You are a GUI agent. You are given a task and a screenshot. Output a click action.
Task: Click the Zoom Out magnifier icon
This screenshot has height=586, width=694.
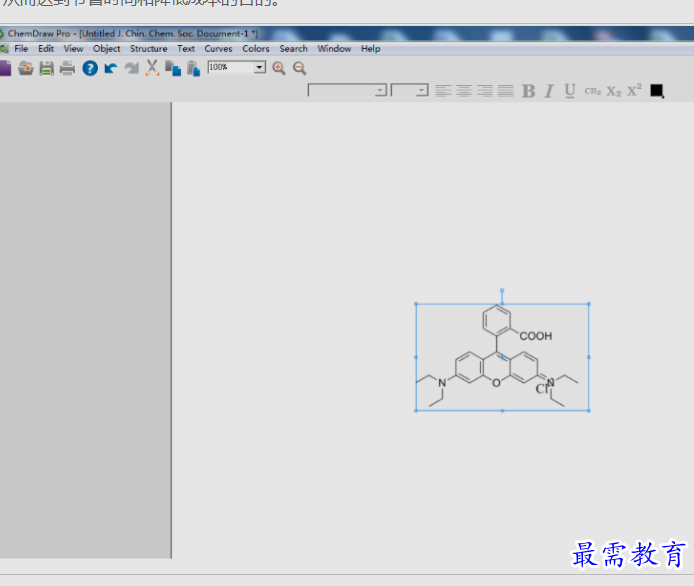(x=300, y=68)
